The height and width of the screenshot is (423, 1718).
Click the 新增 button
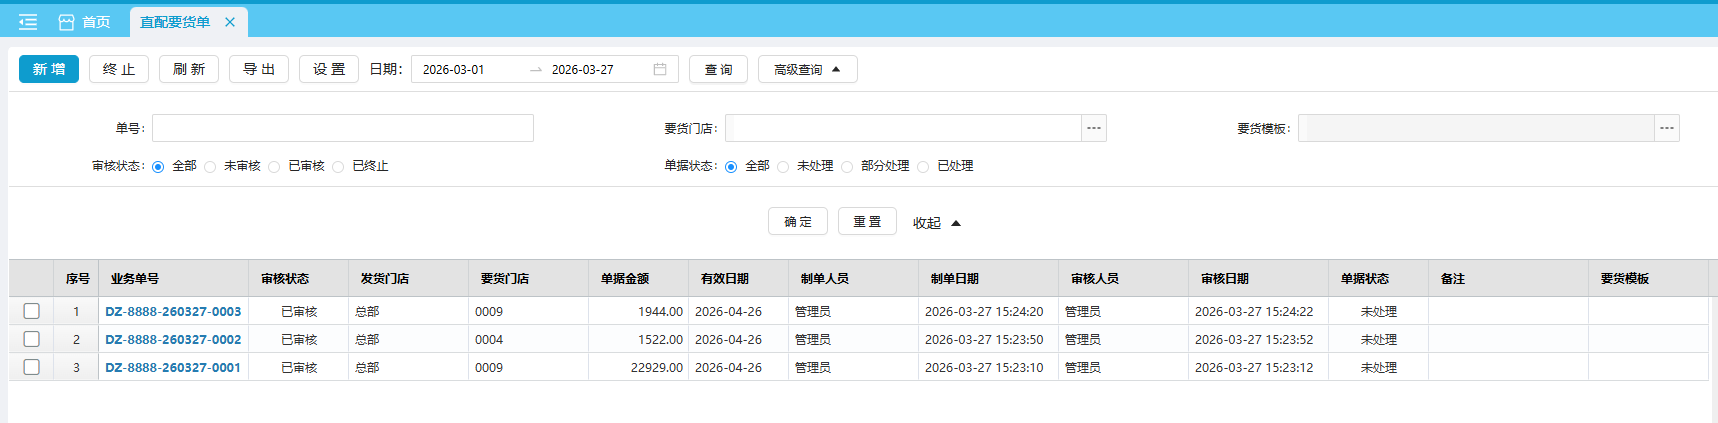[49, 69]
